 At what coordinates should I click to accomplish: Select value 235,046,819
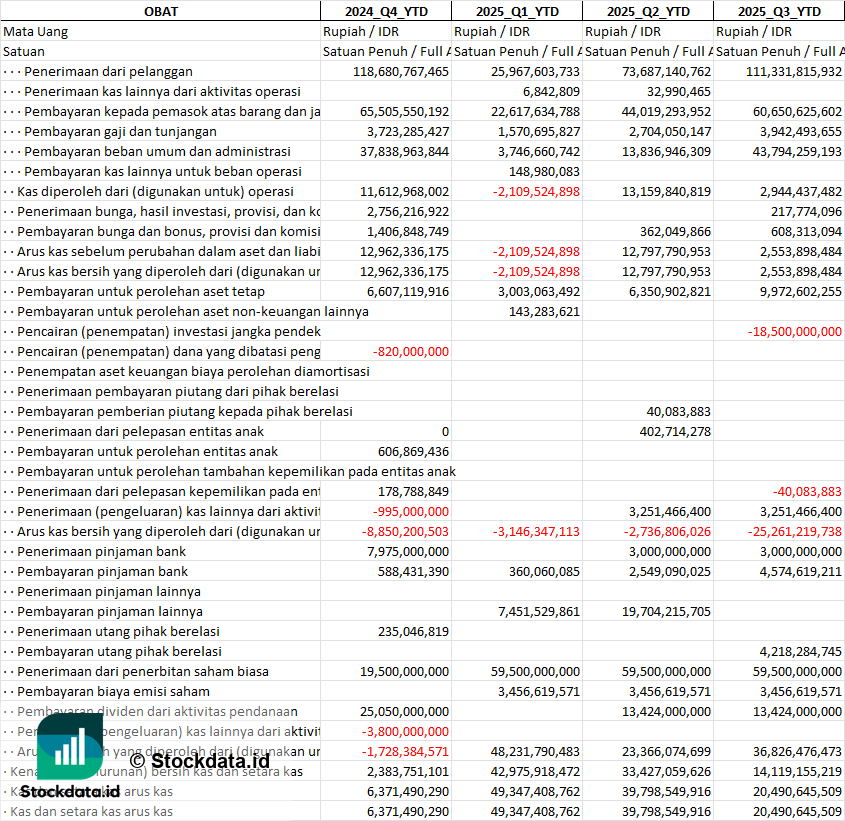(413, 630)
